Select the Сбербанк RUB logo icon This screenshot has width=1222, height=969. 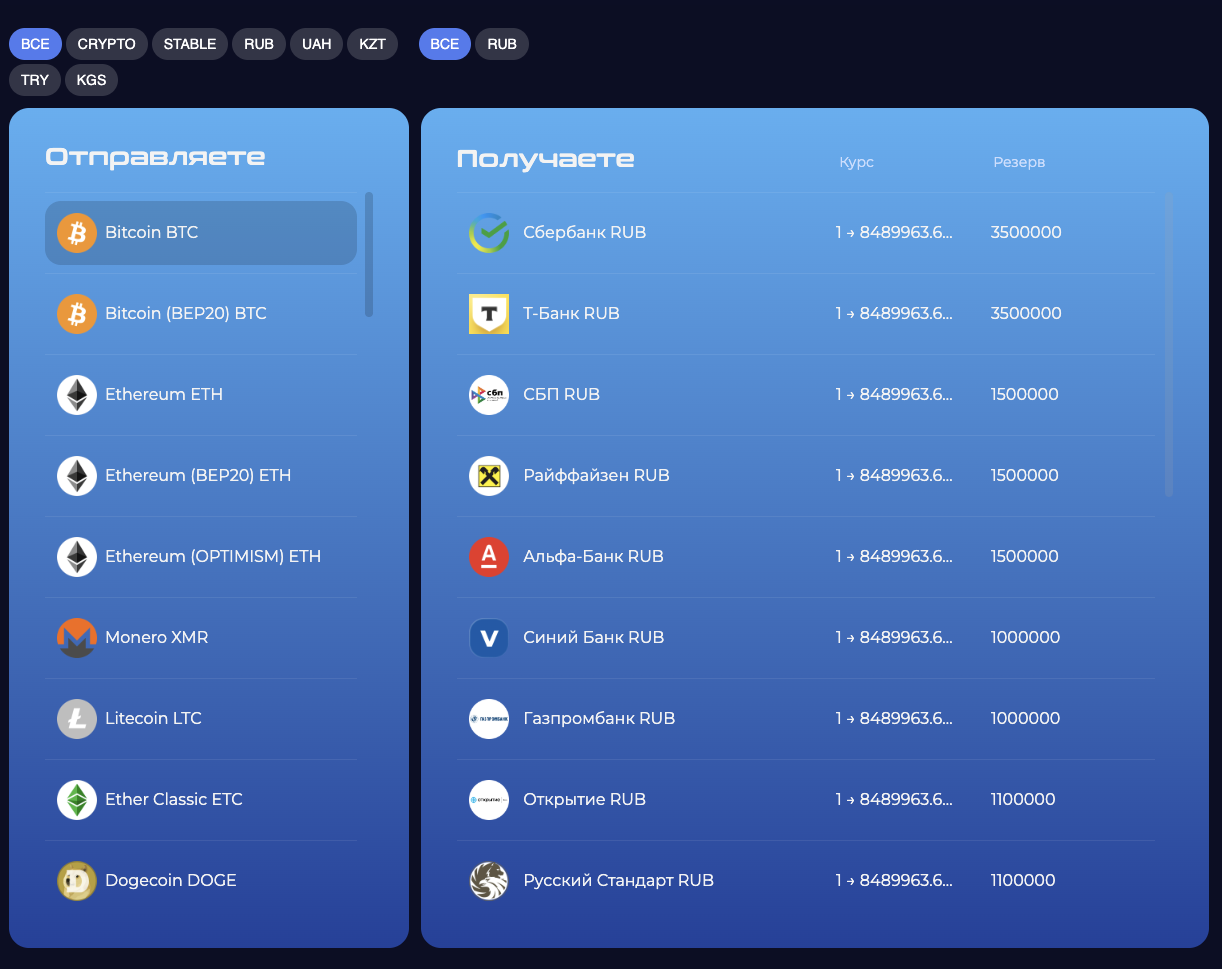489,233
